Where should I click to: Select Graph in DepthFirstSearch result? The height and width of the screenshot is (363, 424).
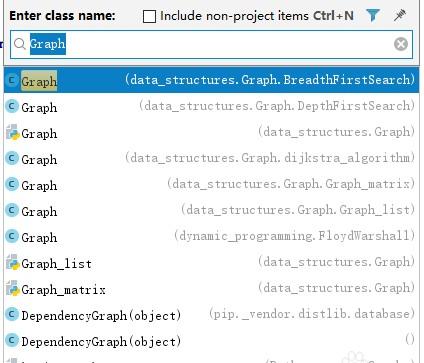[x=212, y=106]
